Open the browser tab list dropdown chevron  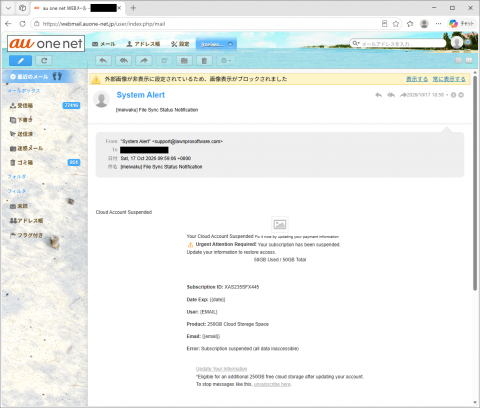click(8, 8)
